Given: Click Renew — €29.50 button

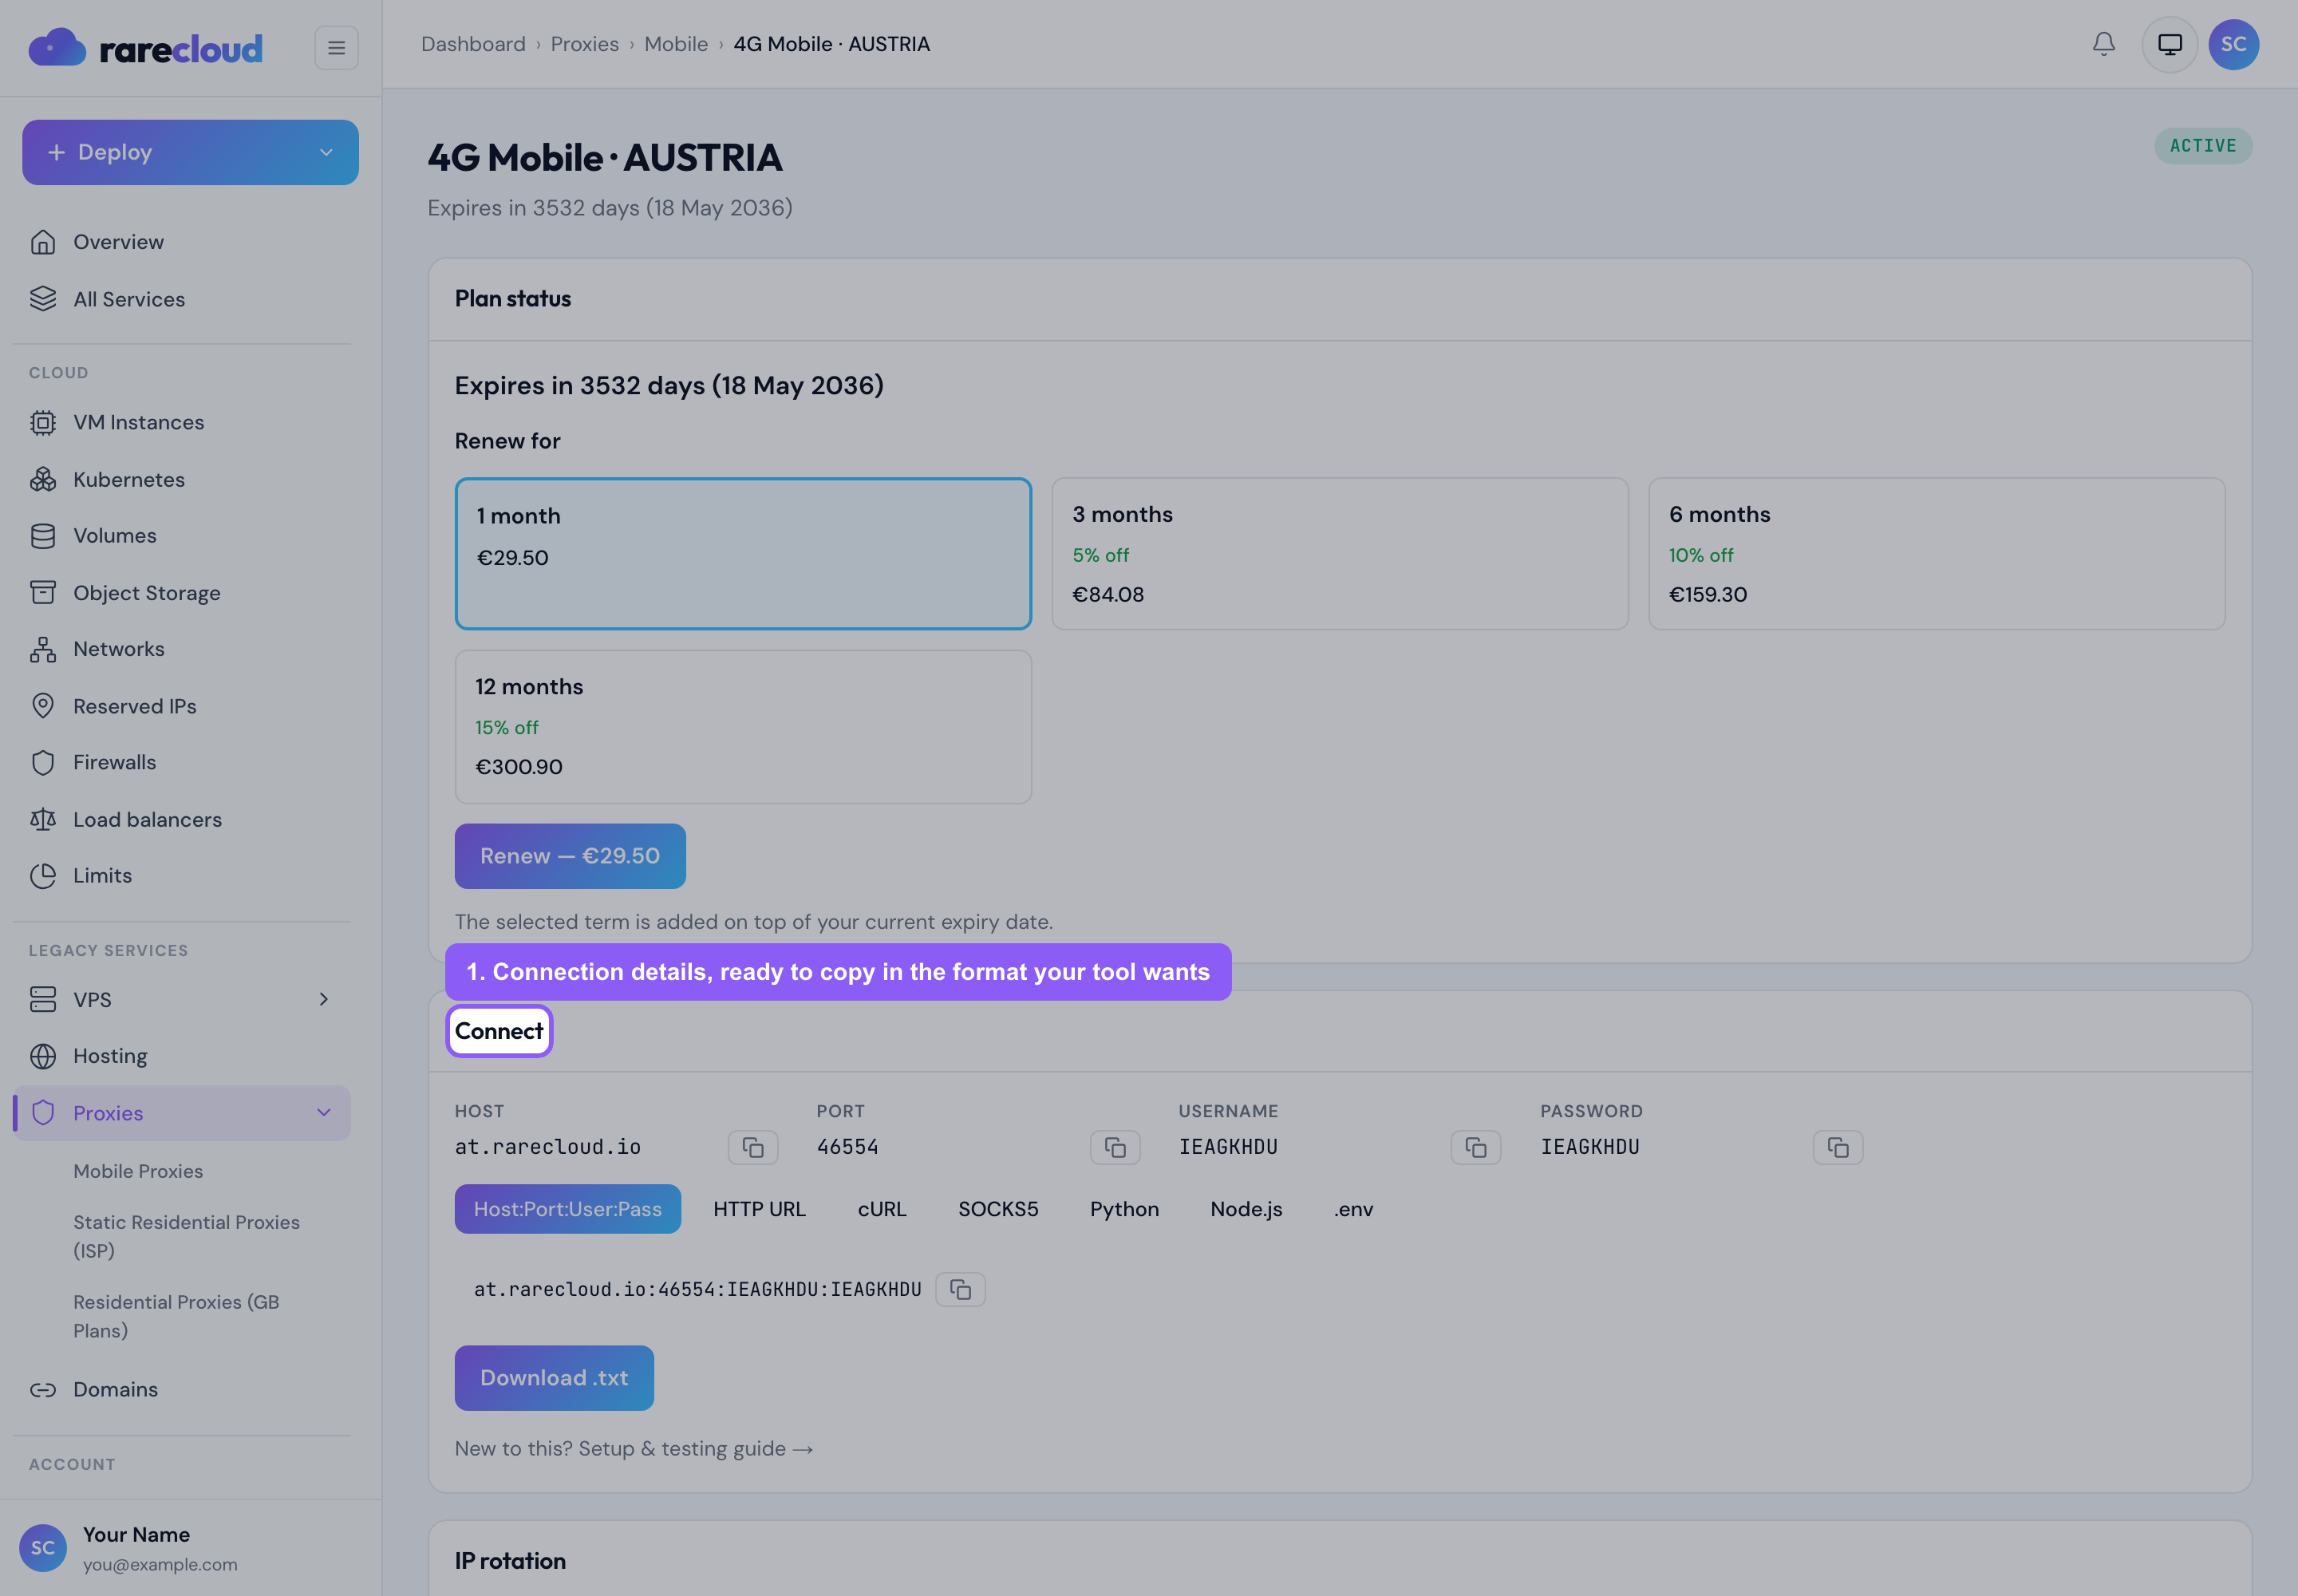Looking at the screenshot, I should [x=570, y=856].
